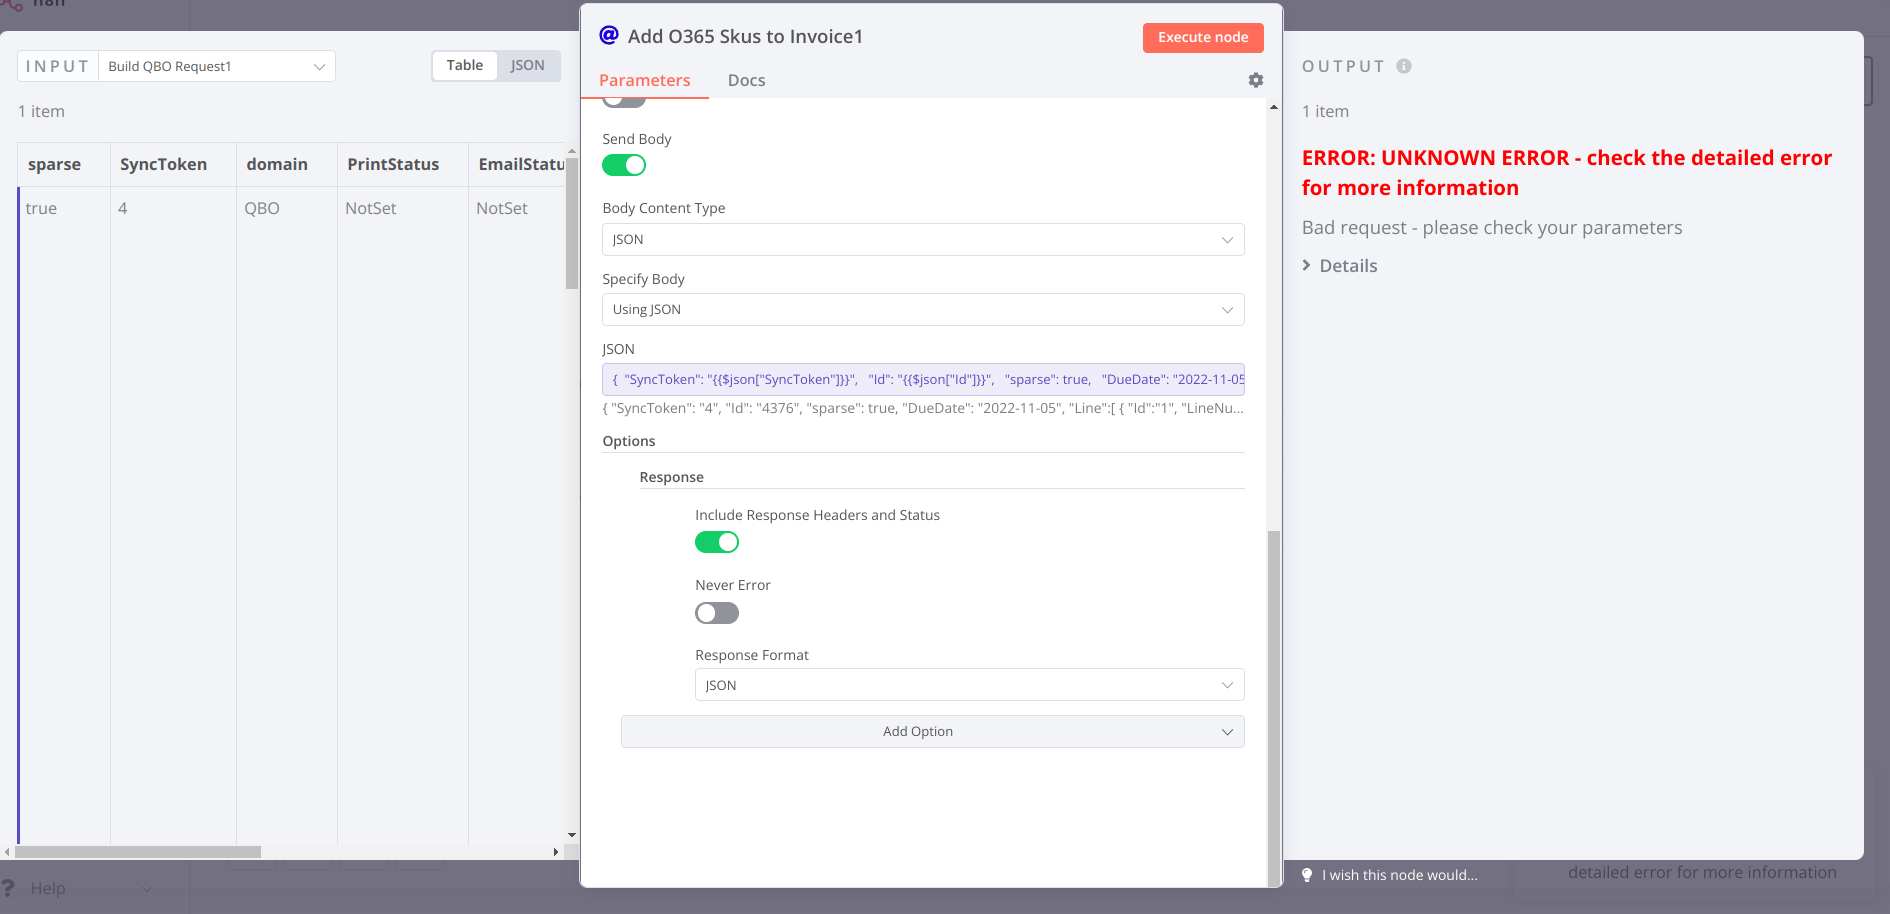
Task: Toggle Include Response Headers and Status off
Action: (x=717, y=542)
